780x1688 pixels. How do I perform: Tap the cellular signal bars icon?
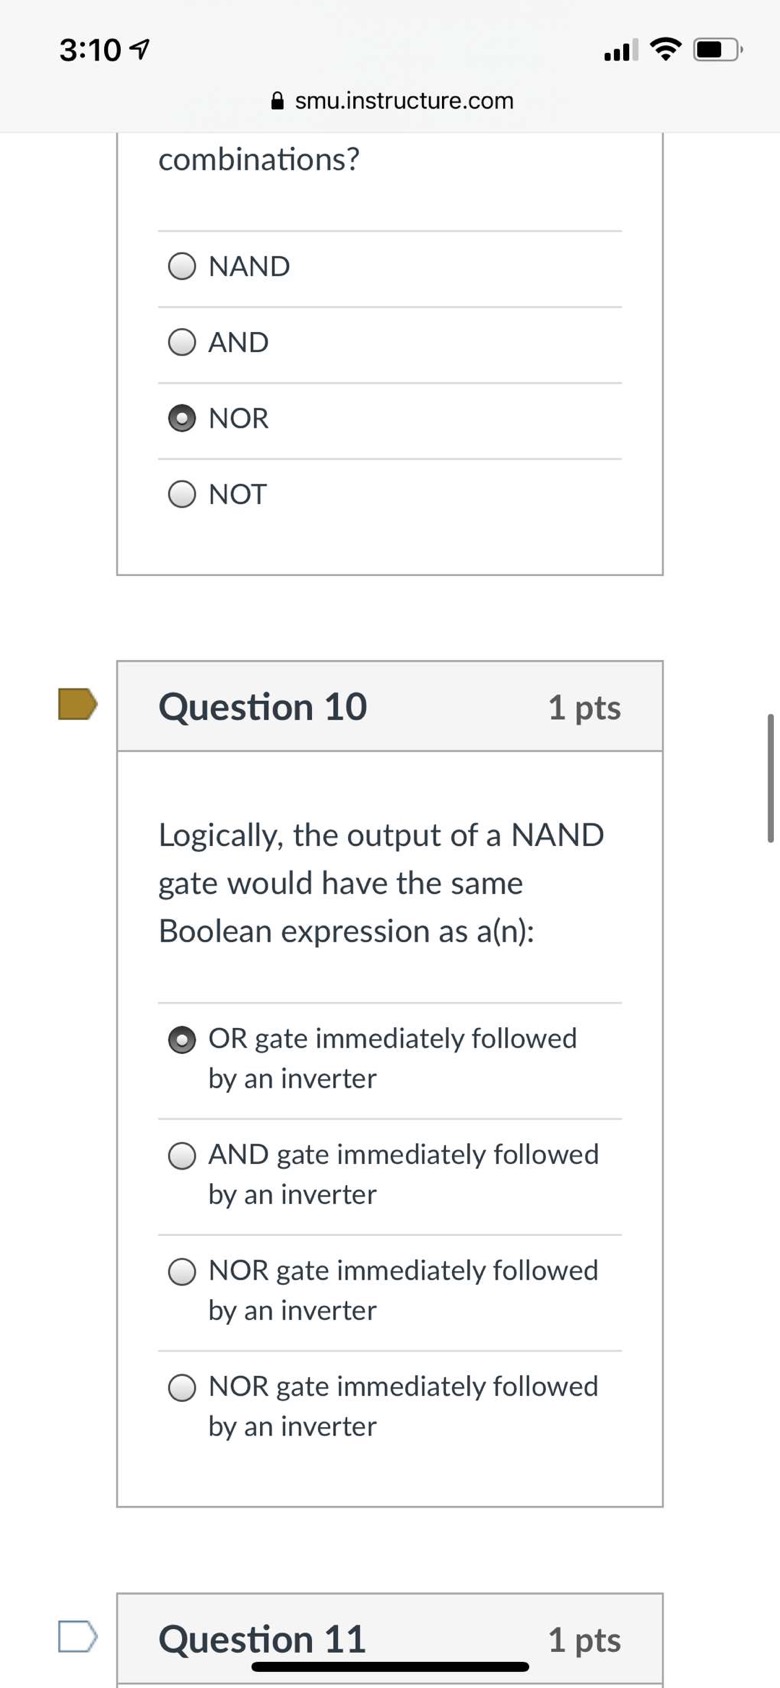tap(620, 50)
